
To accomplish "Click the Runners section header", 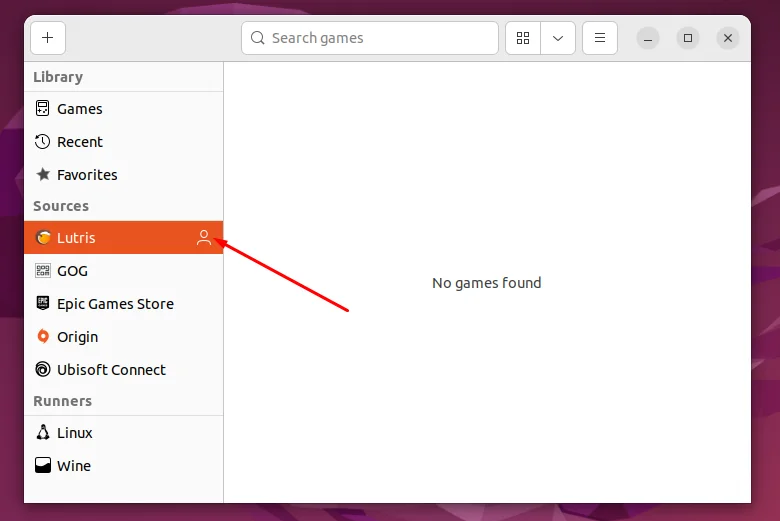I will (63, 401).
